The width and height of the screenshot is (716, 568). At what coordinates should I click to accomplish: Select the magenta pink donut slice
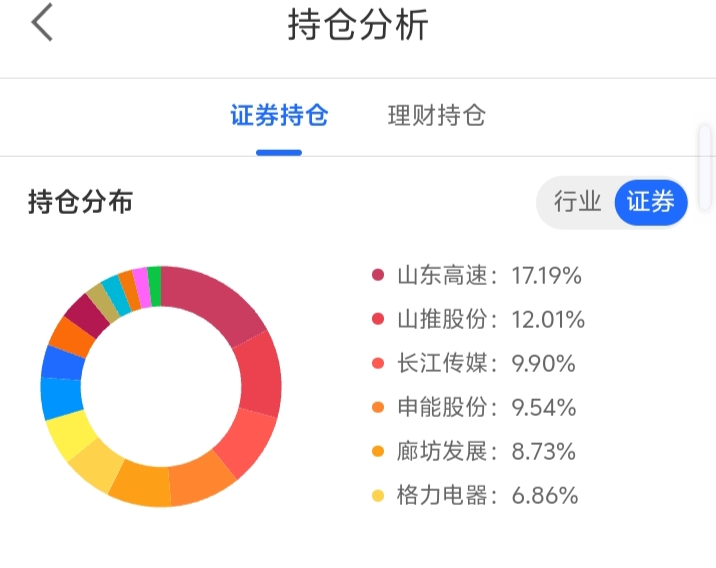point(142,288)
